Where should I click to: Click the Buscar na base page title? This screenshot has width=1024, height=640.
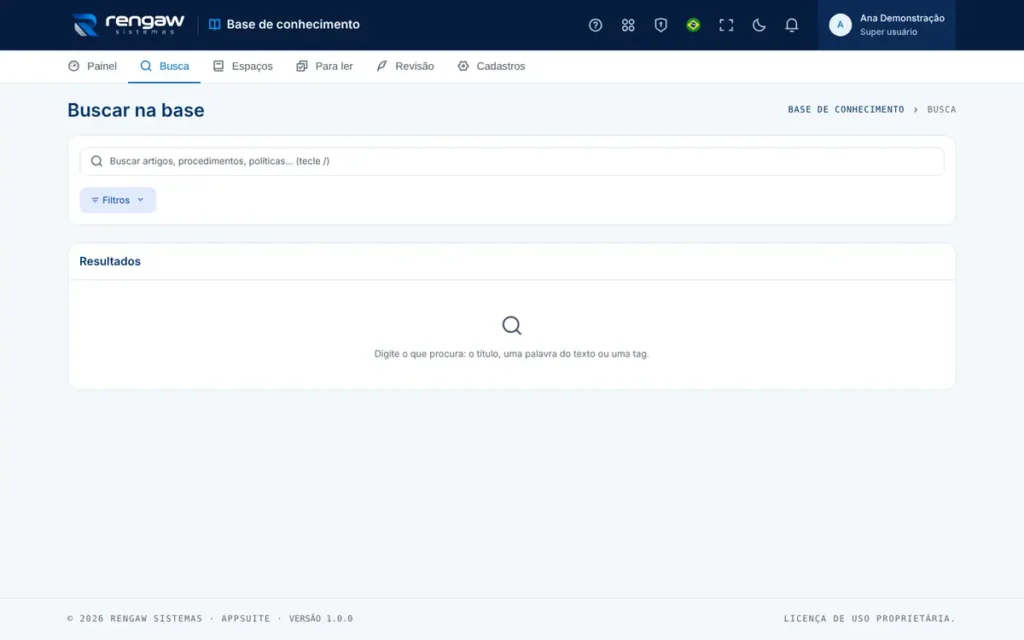coord(136,110)
